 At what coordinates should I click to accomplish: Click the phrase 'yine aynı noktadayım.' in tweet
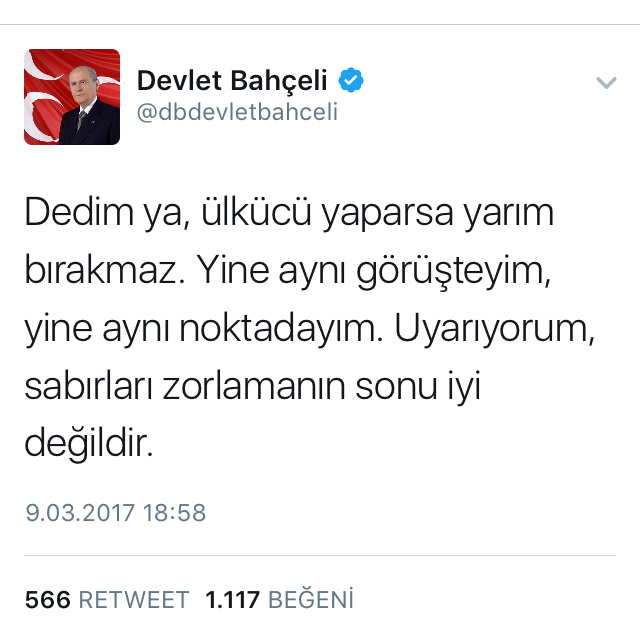204,329
